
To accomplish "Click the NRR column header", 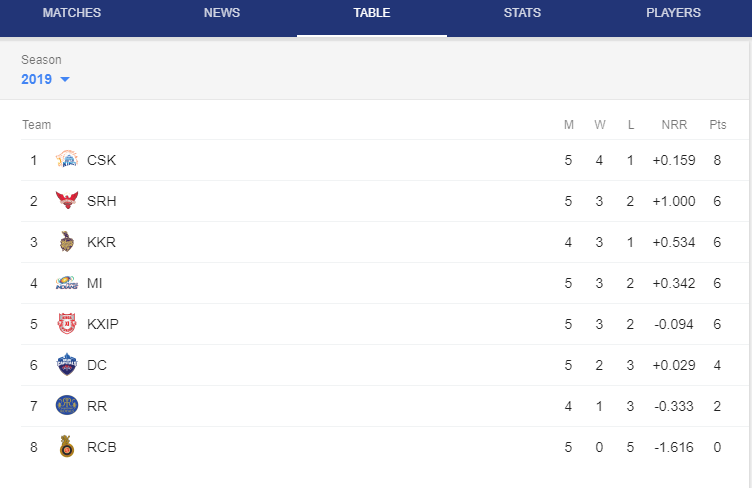I will [674, 125].
